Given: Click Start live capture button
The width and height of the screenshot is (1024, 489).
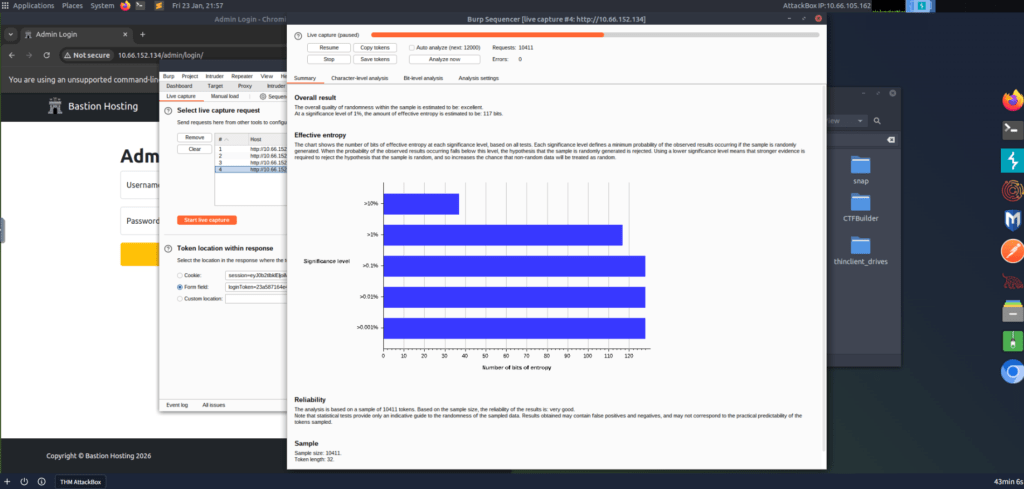Looking at the screenshot, I should coord(207,220).
